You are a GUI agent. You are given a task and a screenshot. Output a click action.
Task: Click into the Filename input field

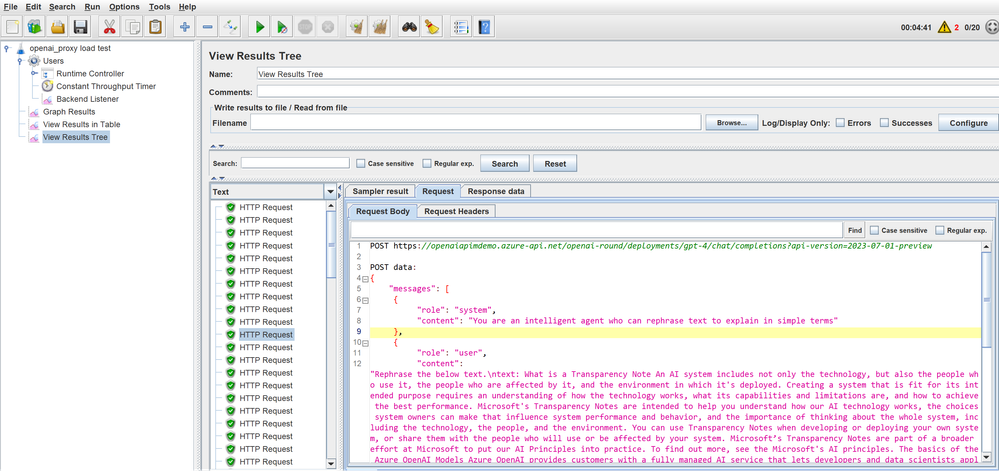(474, 123)
